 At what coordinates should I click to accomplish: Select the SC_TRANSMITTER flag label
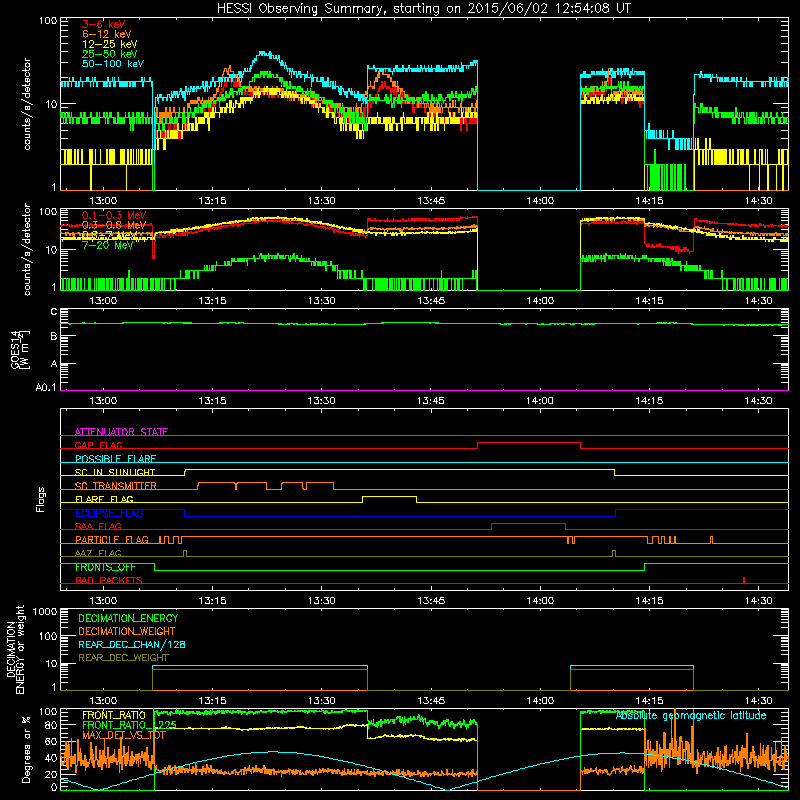click(116, 486)
